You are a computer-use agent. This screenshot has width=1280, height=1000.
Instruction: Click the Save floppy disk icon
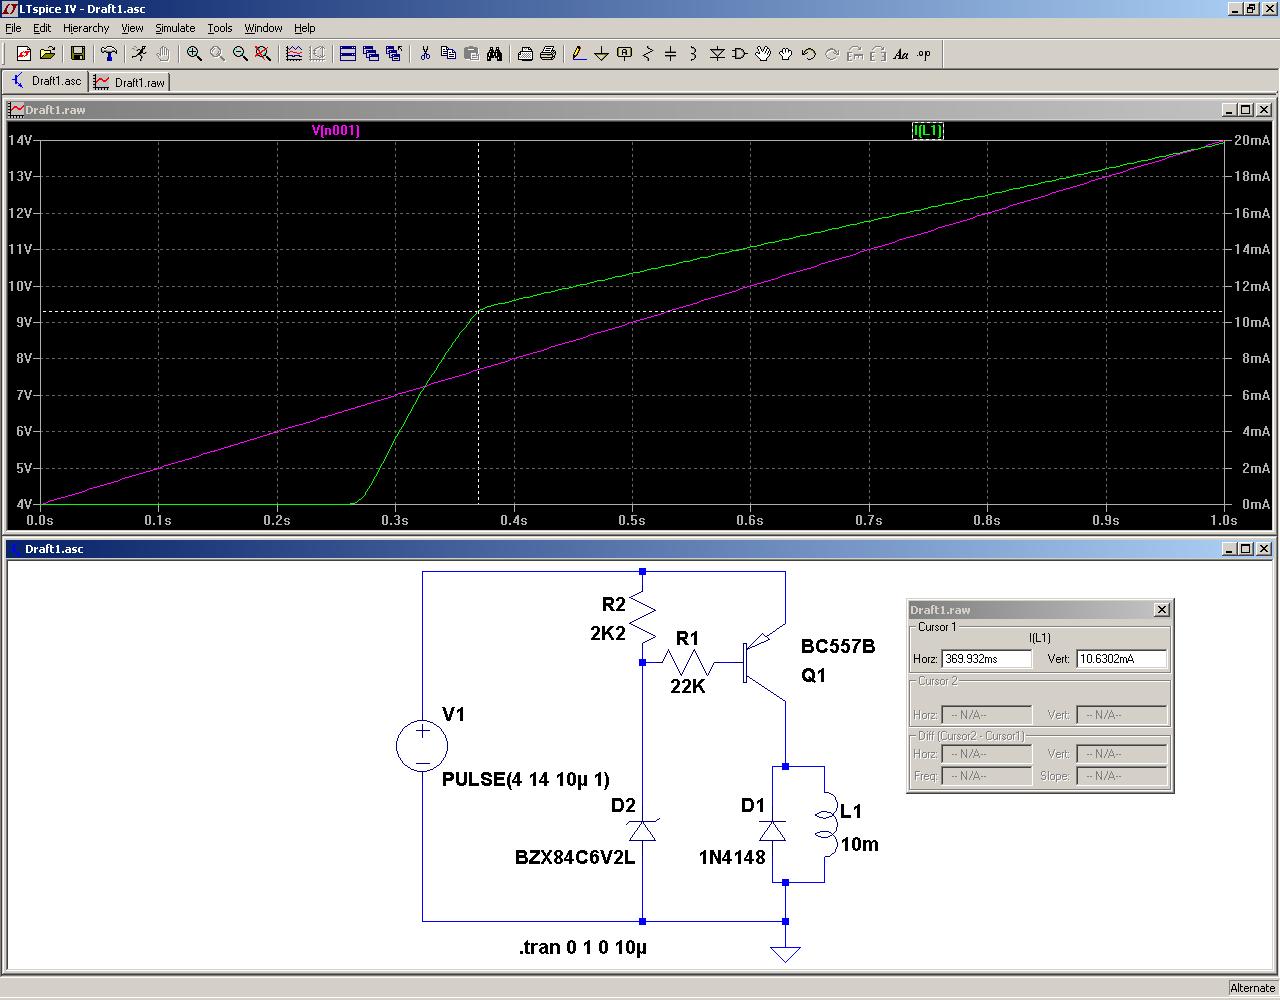77,54
